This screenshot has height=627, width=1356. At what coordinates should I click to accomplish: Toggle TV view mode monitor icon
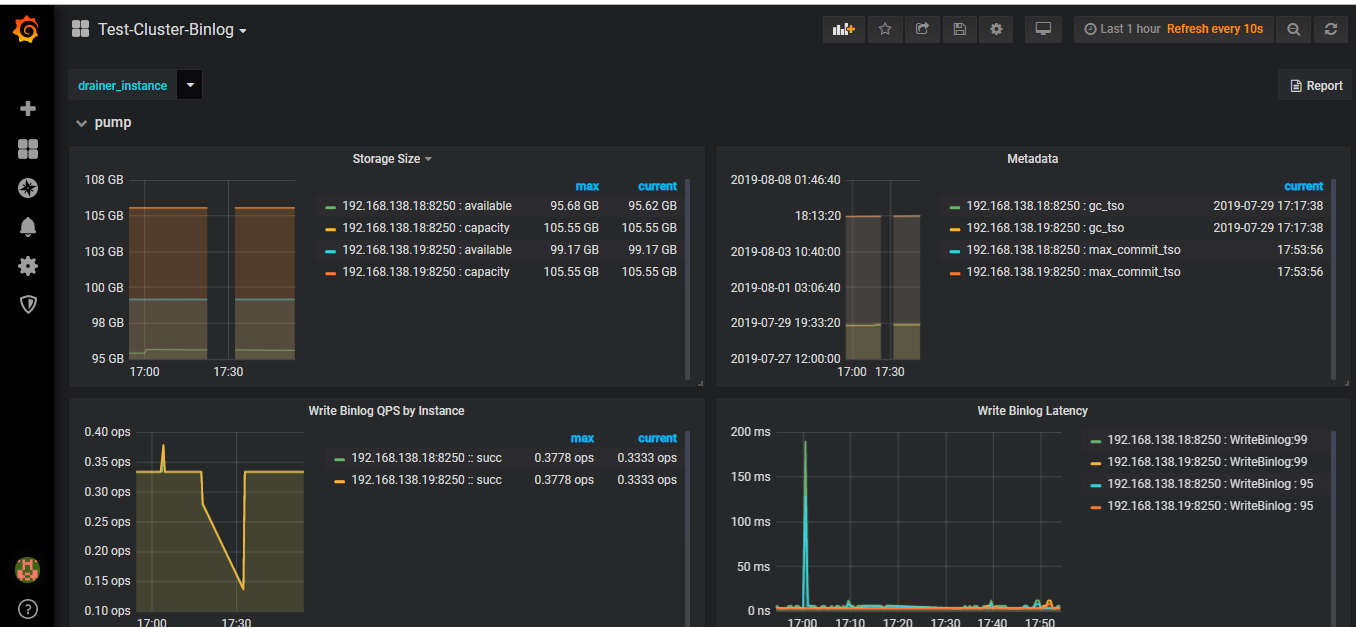click(1043, 29)
